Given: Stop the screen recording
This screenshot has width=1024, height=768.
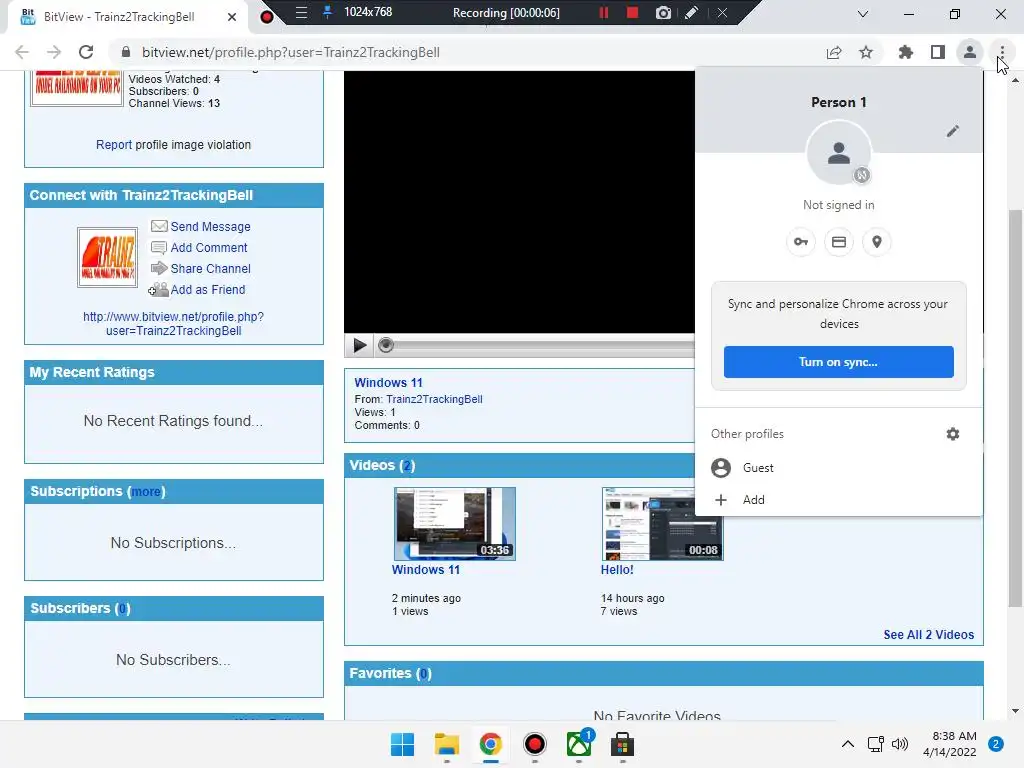Looking at the screenshot, I should pos(632,12).
